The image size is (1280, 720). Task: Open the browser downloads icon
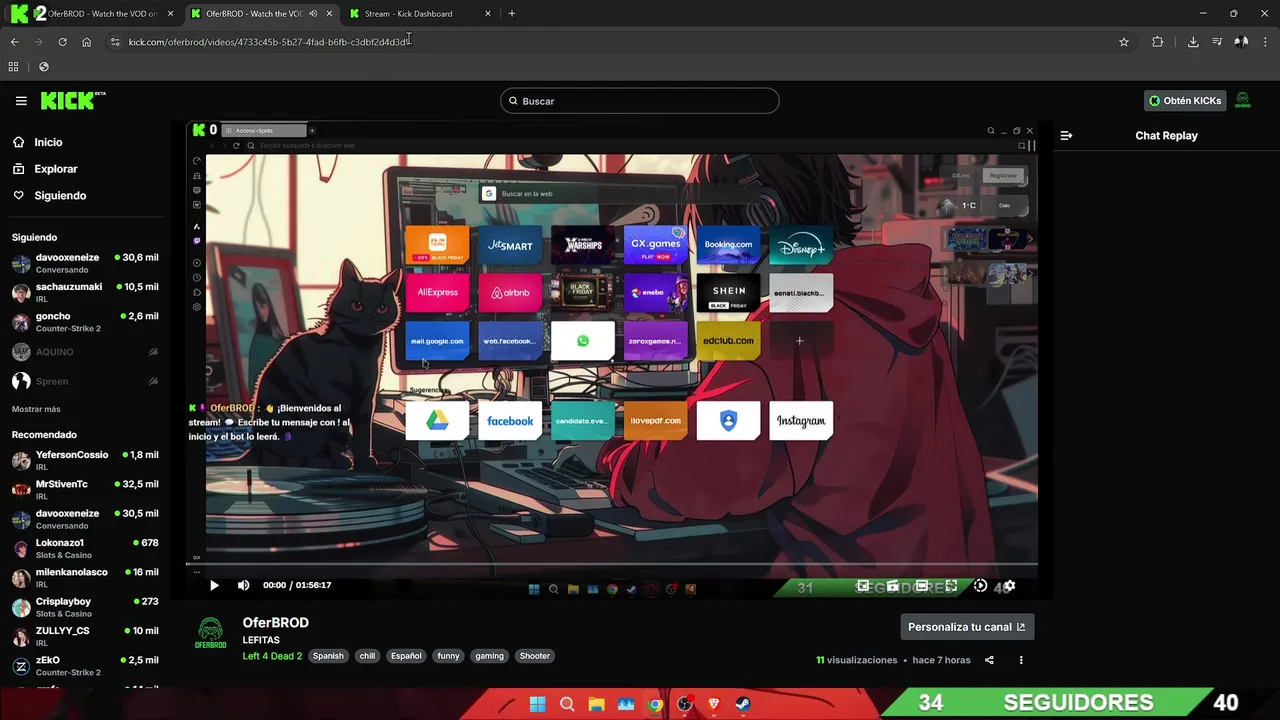(x=1193, y=42)
